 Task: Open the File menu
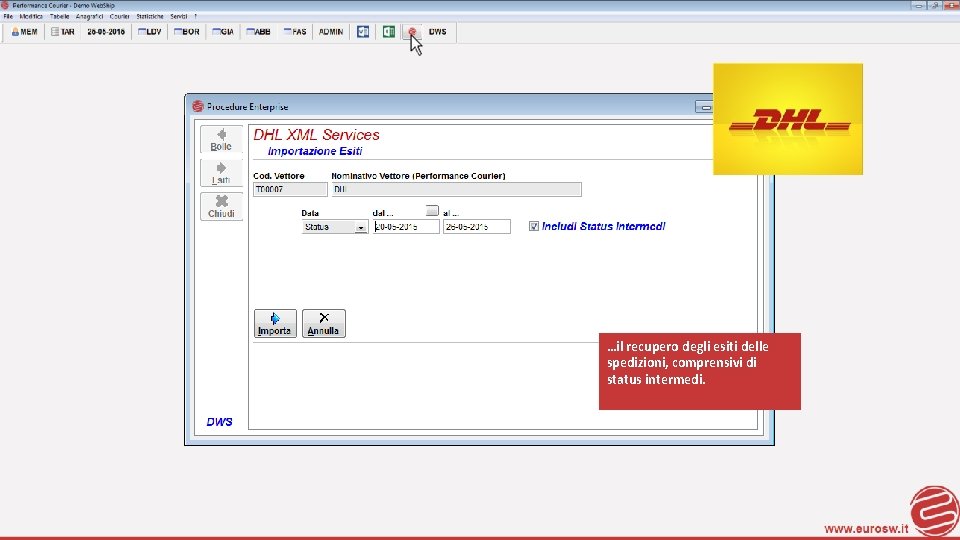coord(8,17)
